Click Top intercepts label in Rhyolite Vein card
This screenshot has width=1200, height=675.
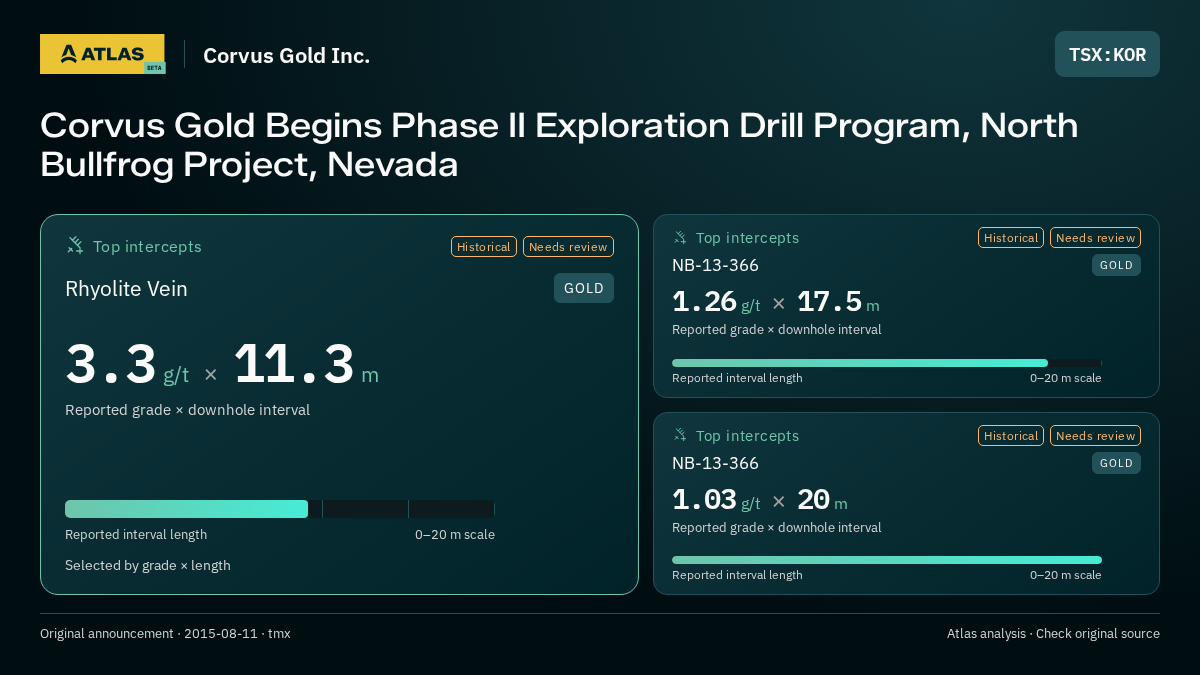[x=147, y=246]
